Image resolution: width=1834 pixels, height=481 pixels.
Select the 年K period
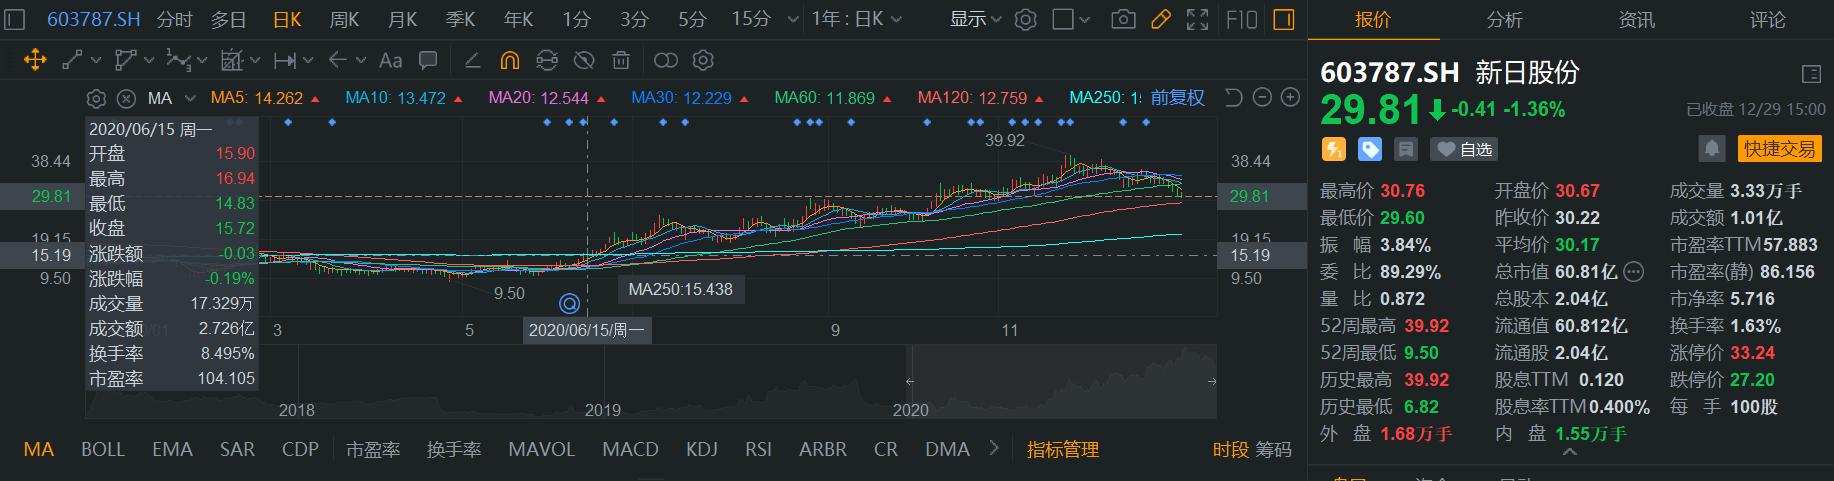518,19
